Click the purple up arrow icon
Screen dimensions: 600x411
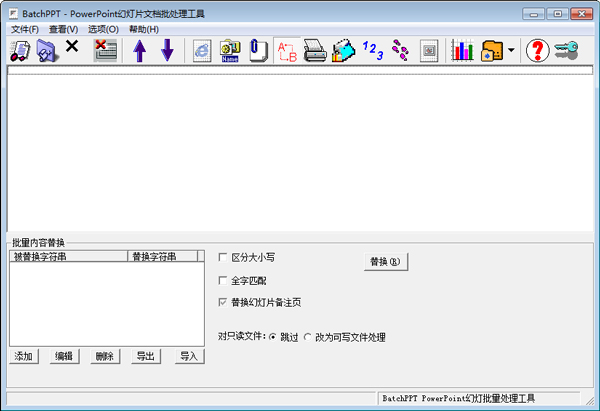pos(139,50)
